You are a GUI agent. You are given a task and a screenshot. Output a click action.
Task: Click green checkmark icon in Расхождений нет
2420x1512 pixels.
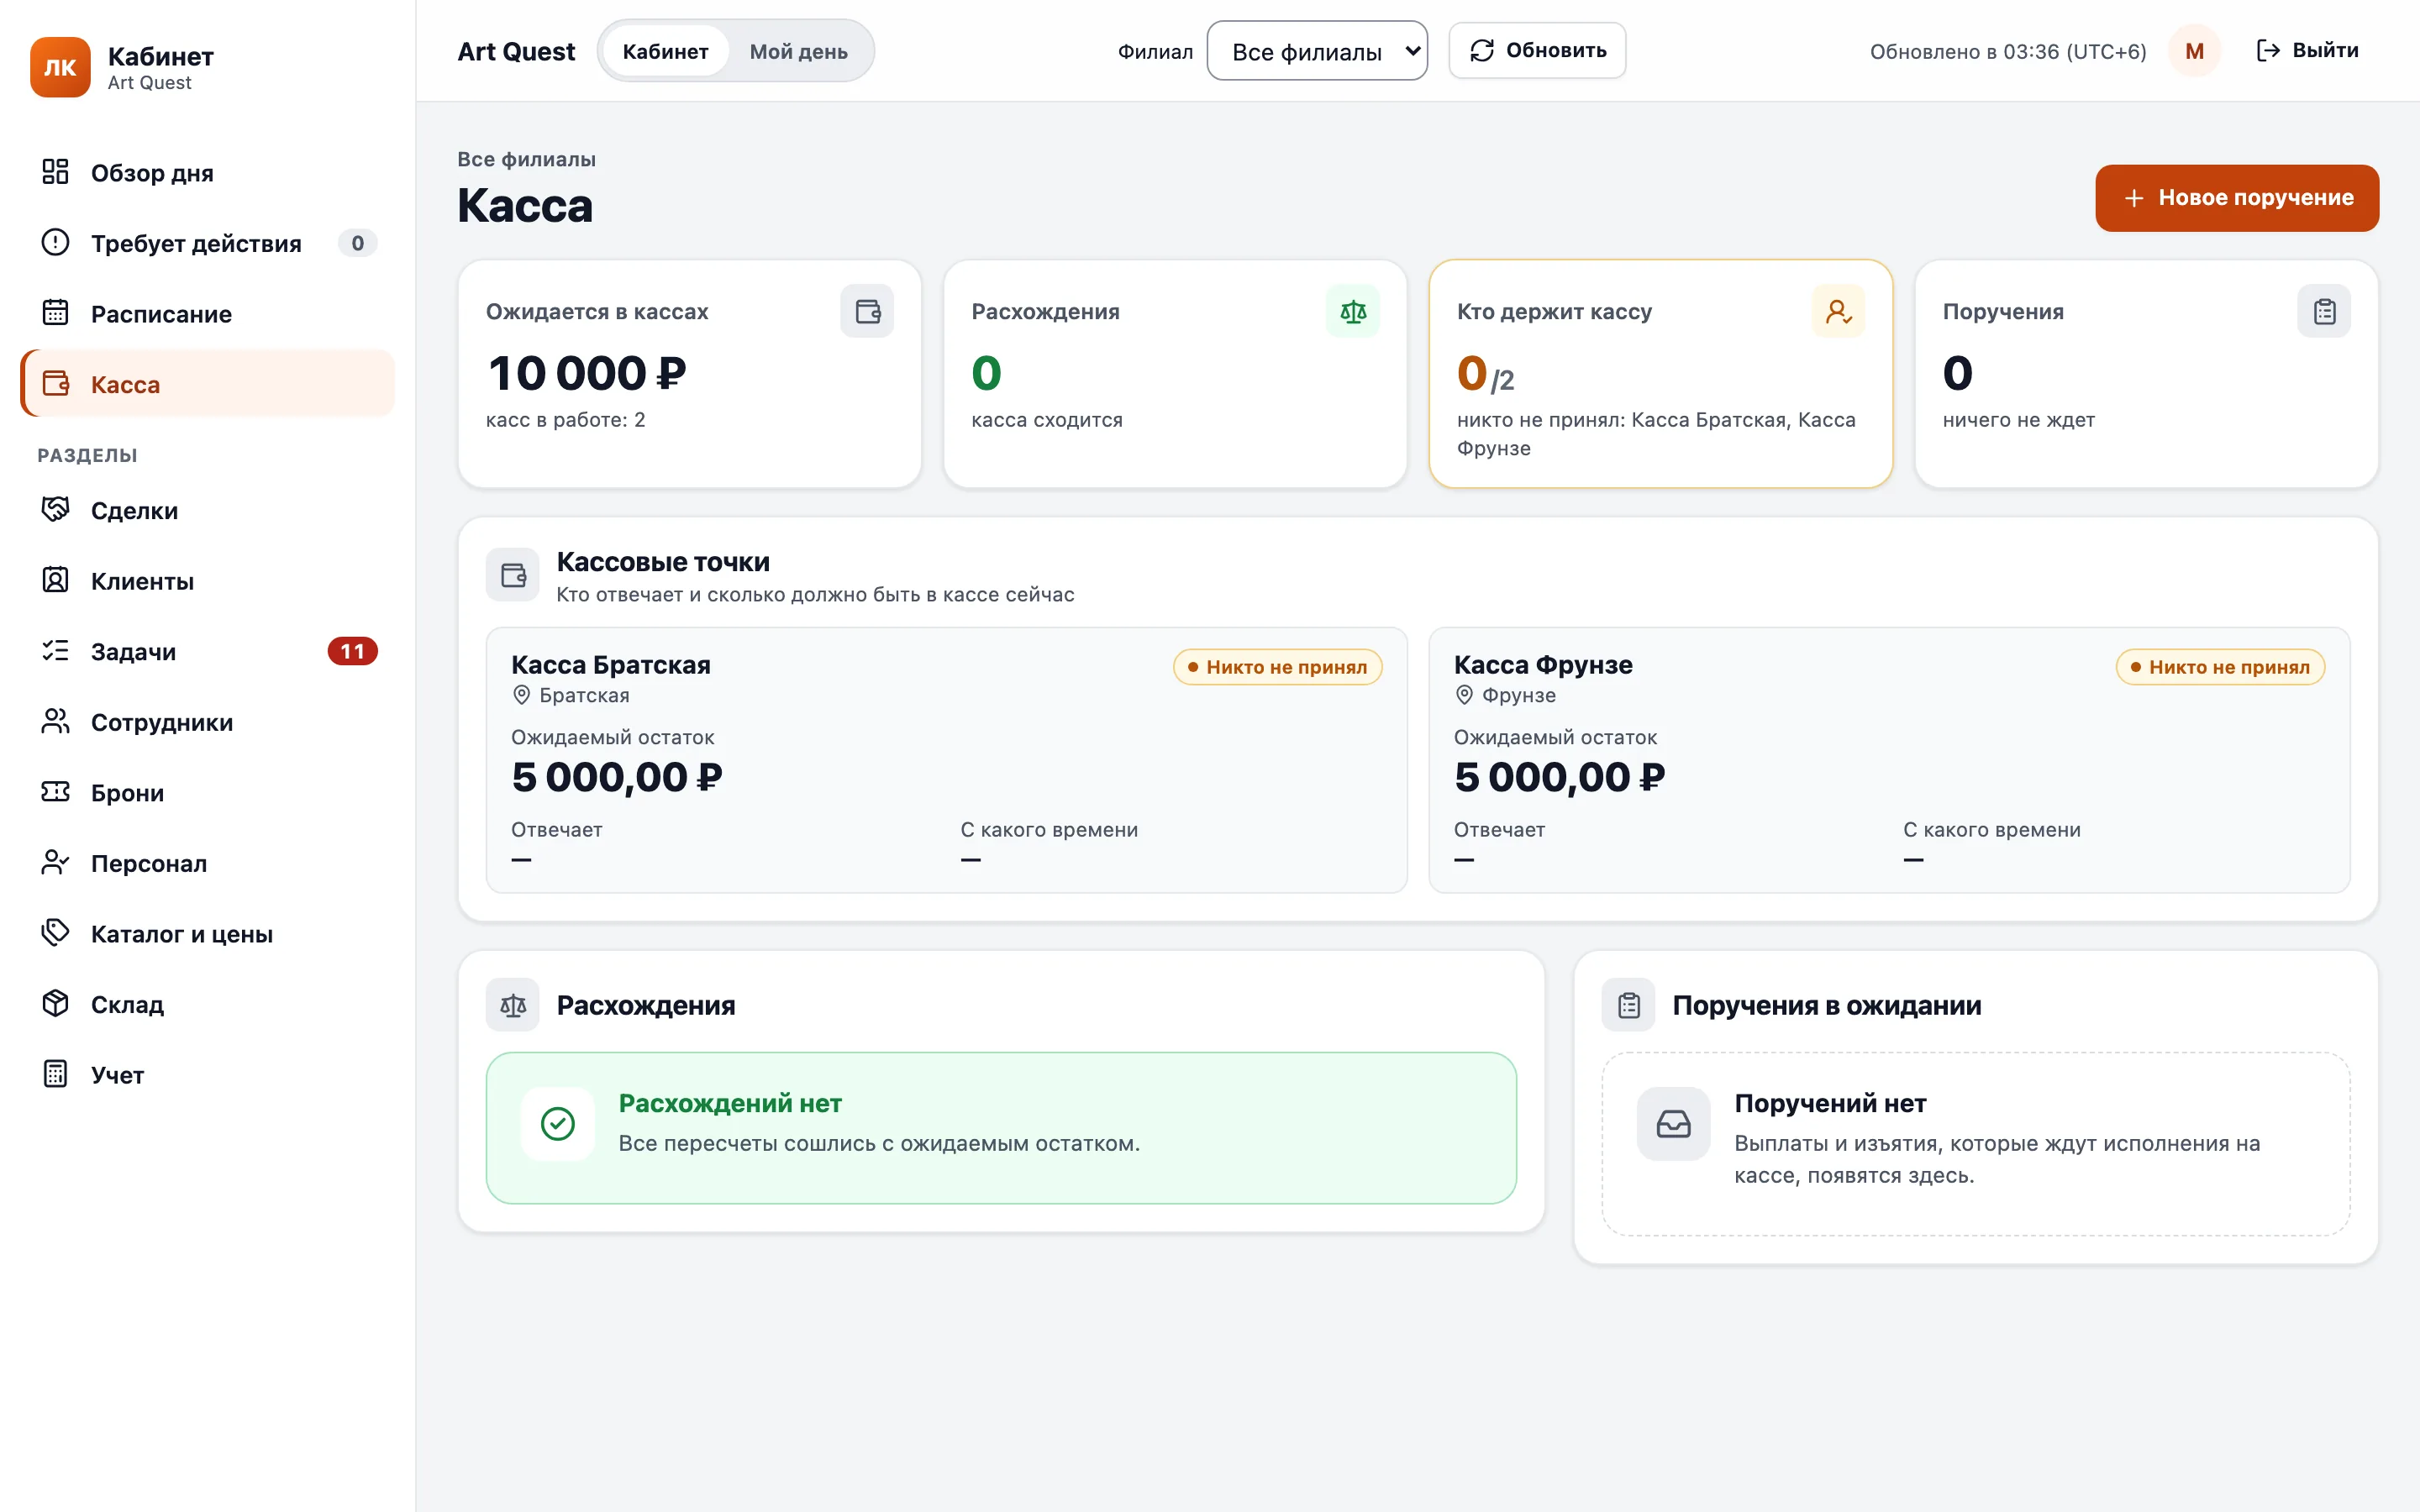(558, 1124)
